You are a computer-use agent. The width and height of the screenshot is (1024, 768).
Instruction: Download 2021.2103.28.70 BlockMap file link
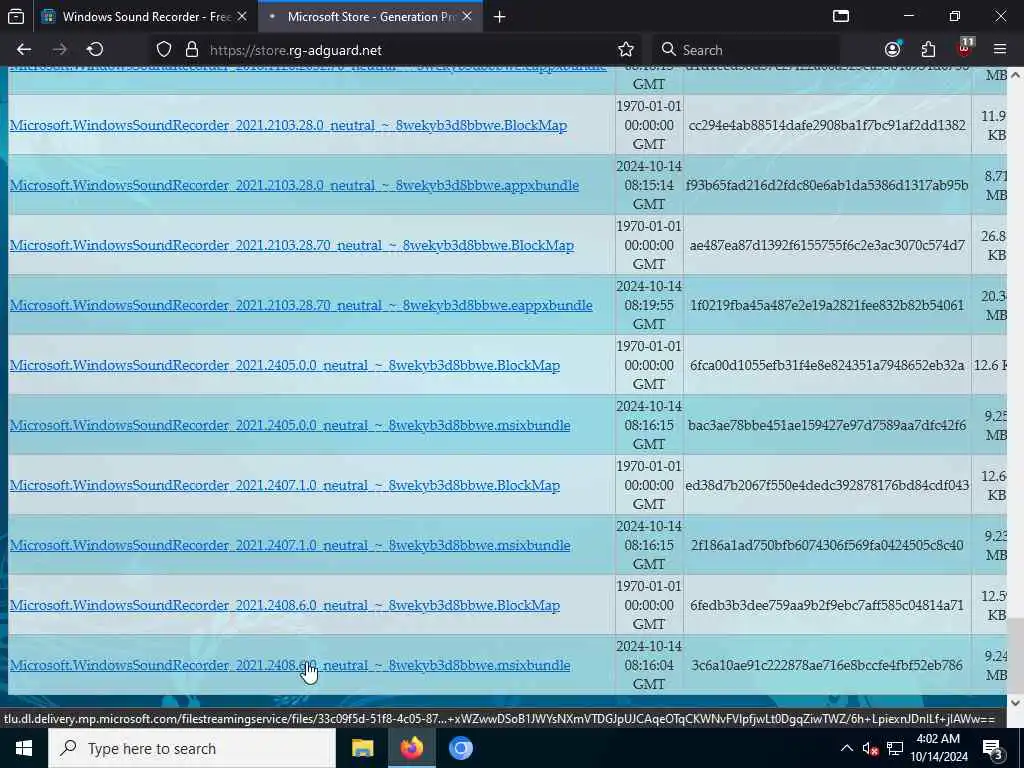(x=292, y=246)
